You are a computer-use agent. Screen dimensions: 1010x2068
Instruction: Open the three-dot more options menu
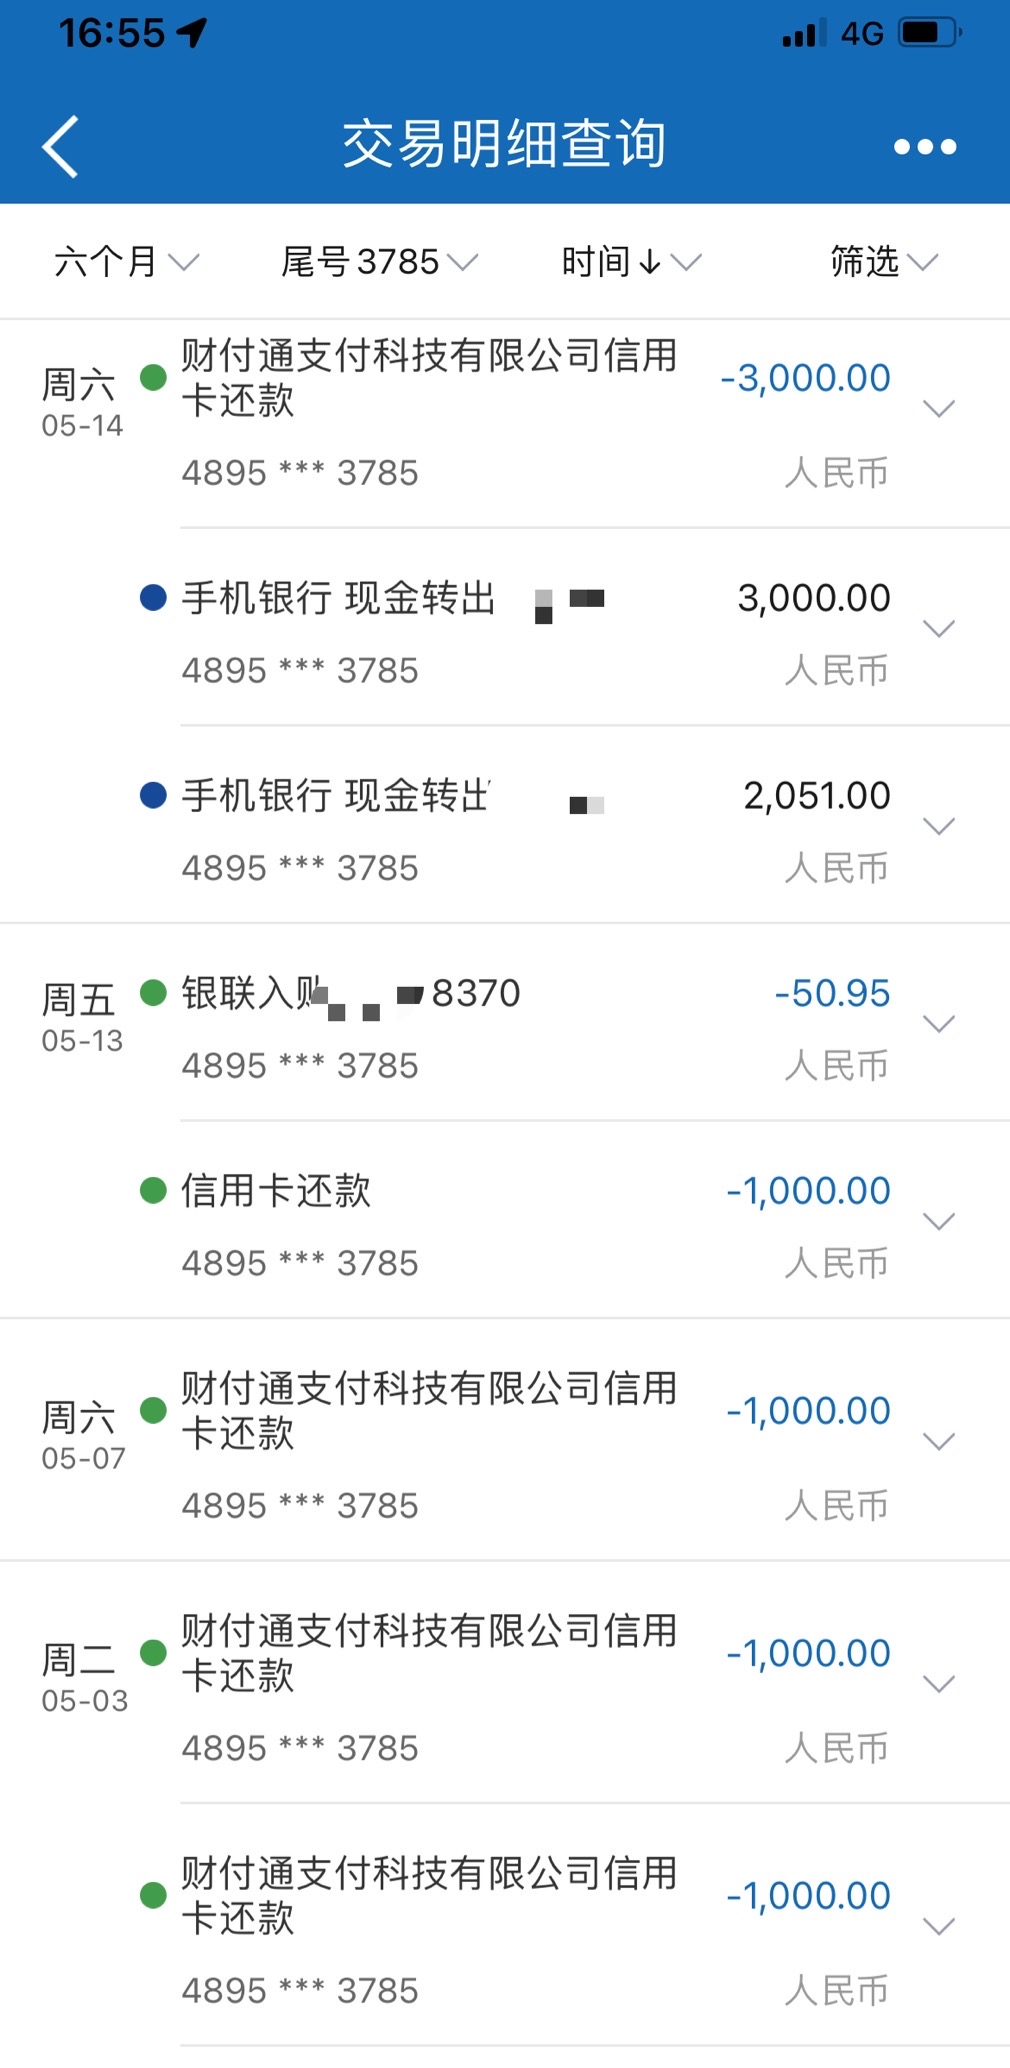click(925, 147)
